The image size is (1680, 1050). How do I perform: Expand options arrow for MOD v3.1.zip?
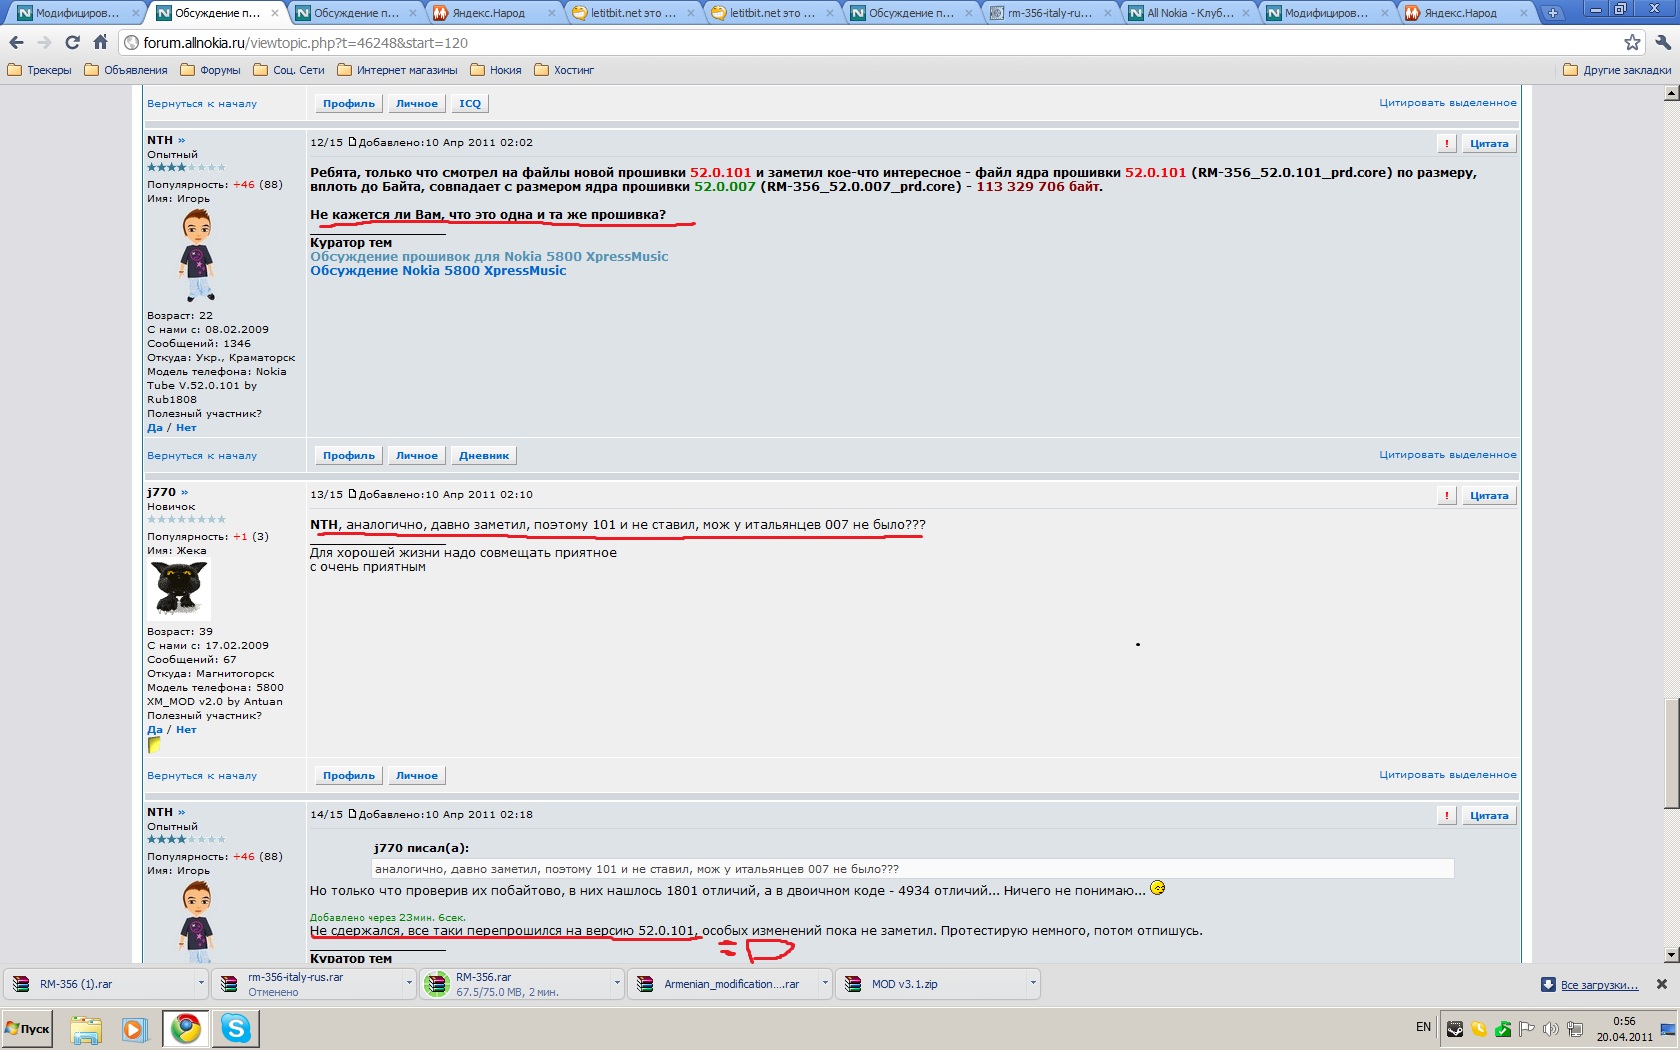(1032, 984)
